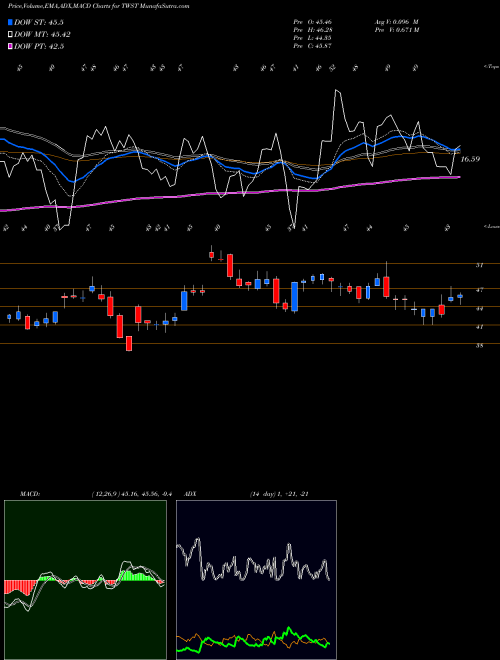
Task: Click the 'Pre L: 44.35' value
Action: point(312,38)
